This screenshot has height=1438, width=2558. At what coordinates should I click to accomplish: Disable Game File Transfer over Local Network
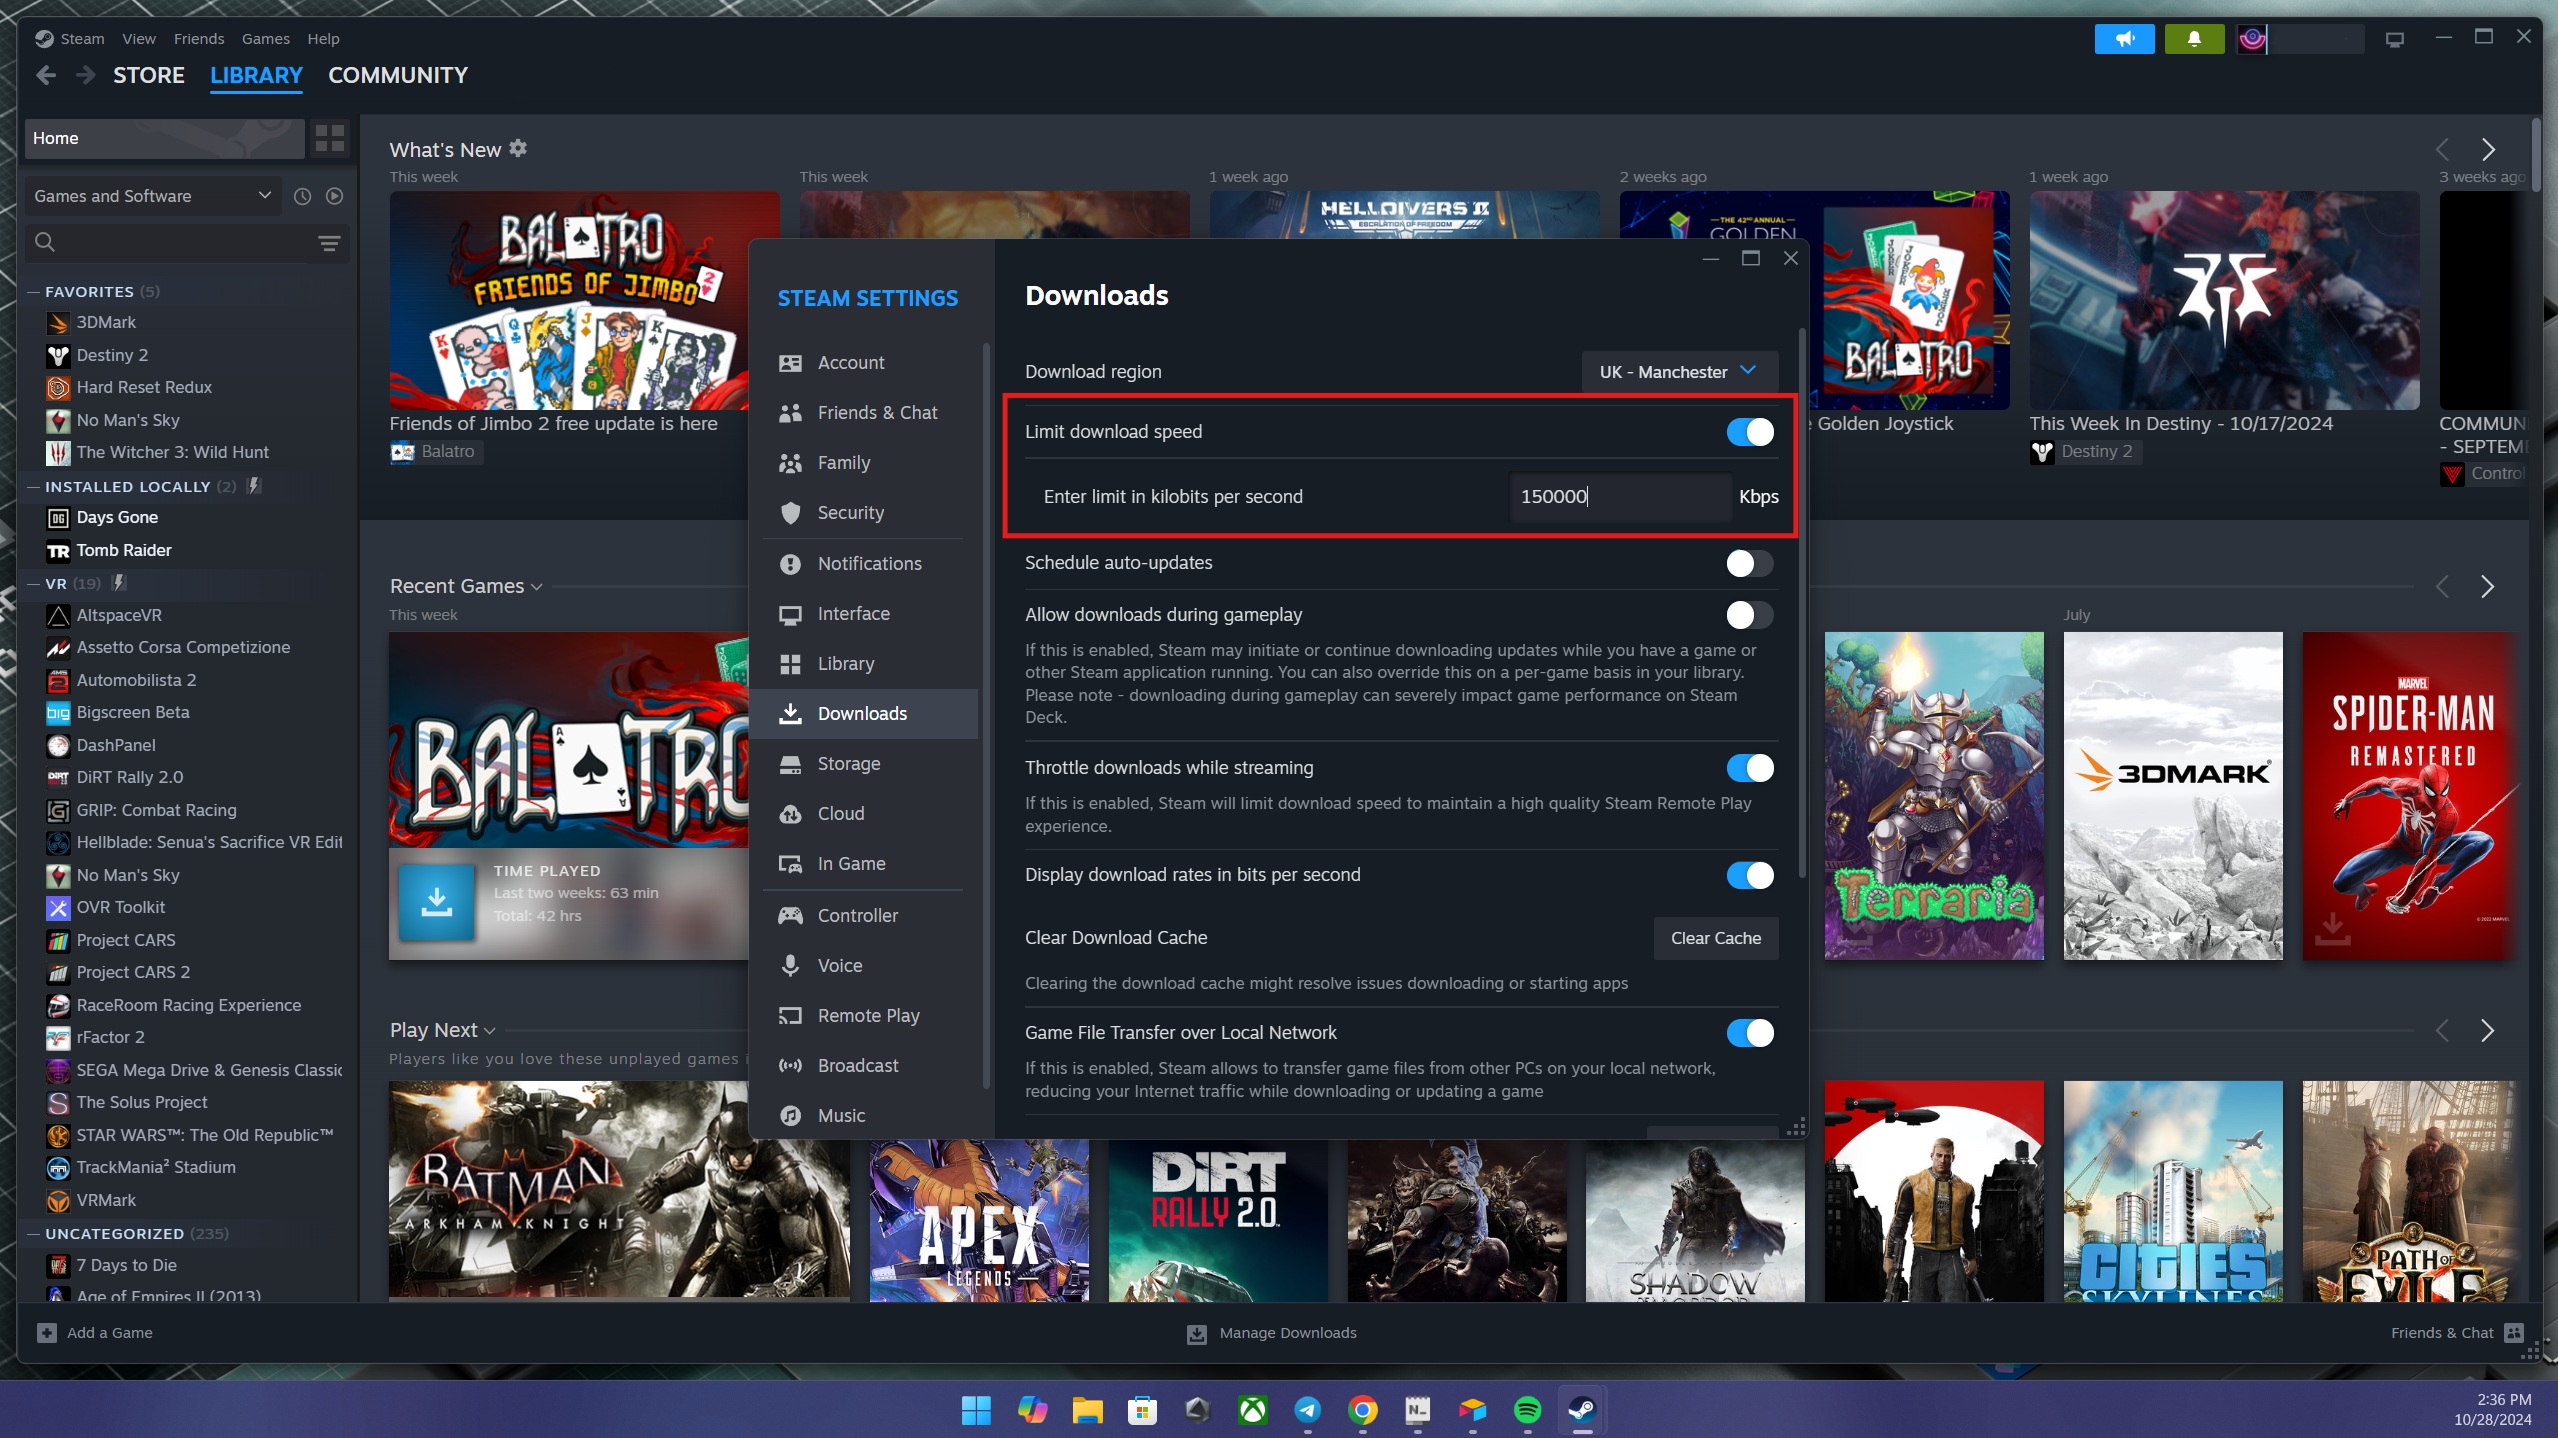[1750, 1033]
